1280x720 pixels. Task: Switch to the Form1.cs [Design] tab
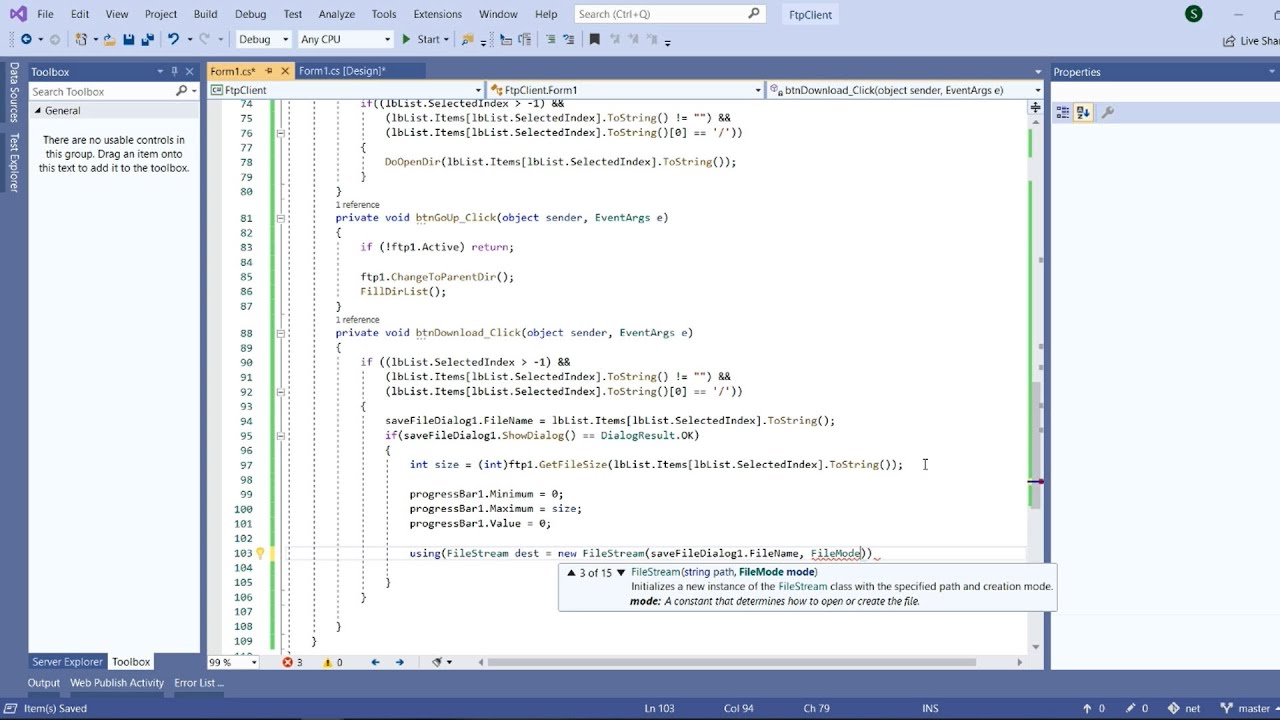point(342,71)
